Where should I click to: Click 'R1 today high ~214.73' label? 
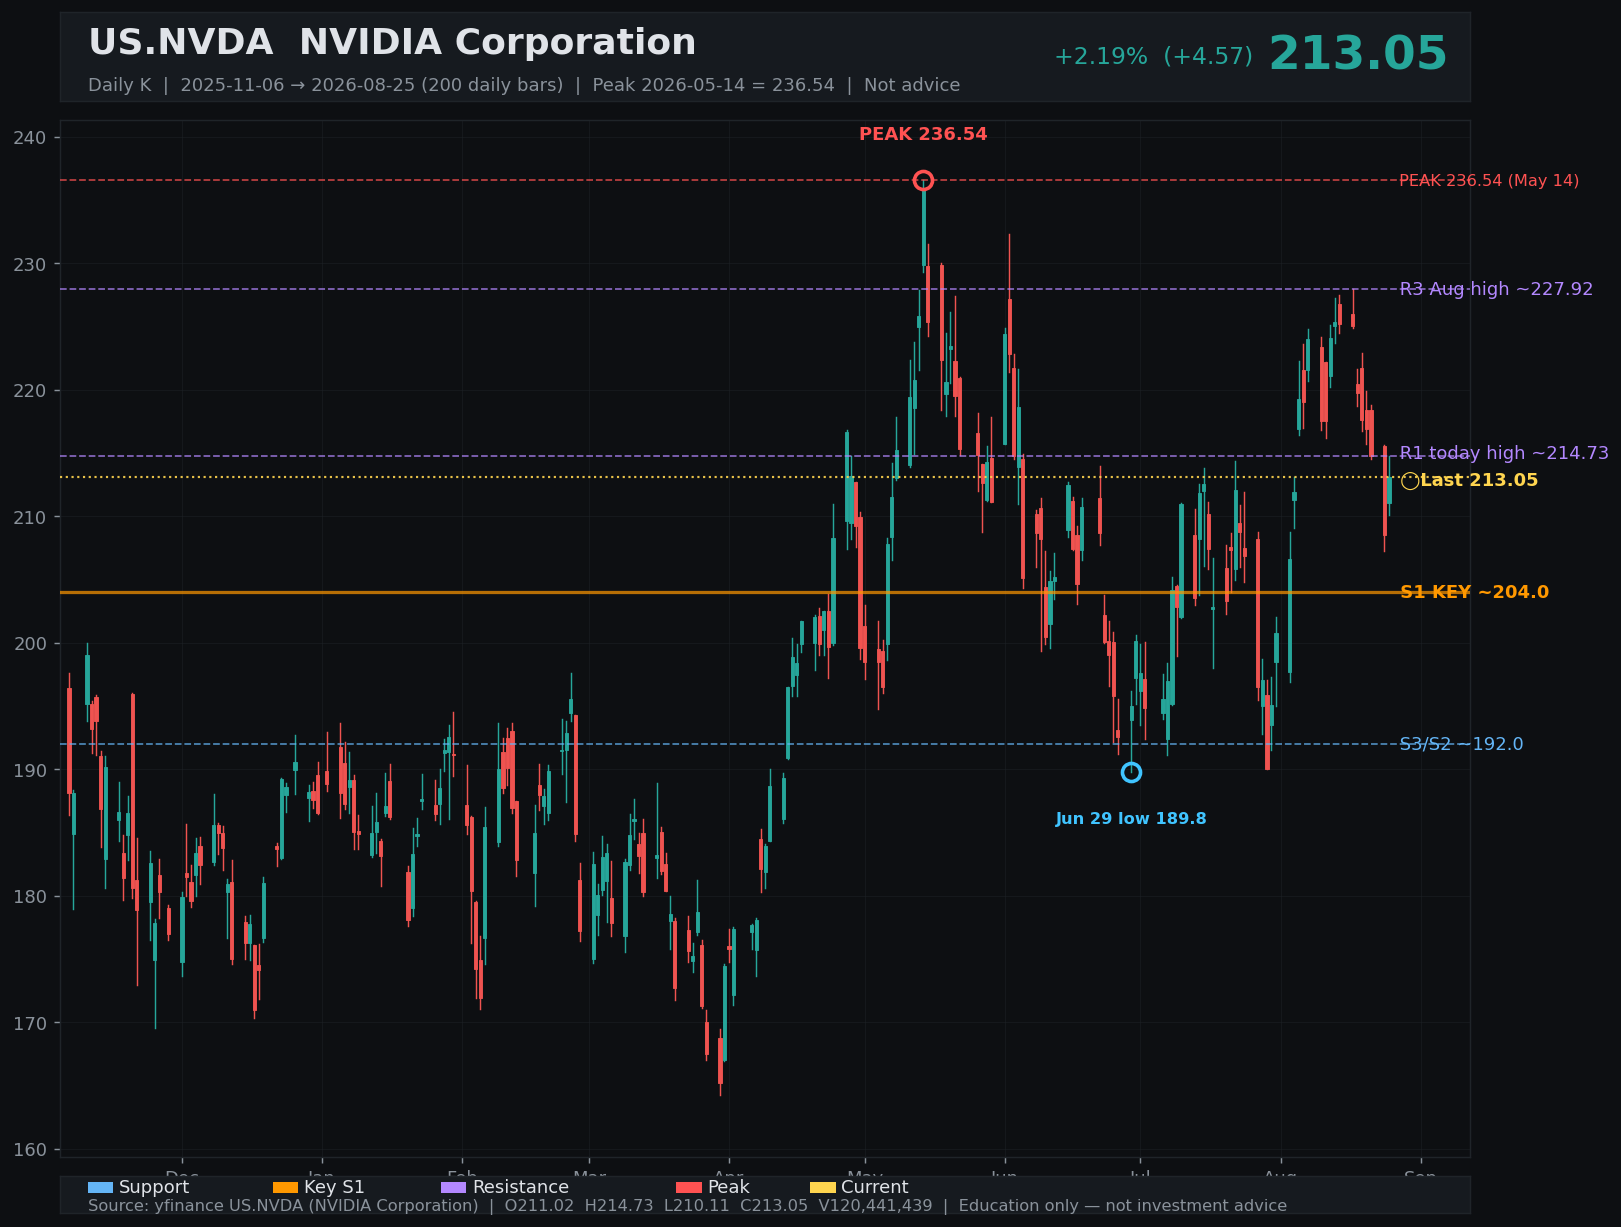click(x=1504, y=453)
